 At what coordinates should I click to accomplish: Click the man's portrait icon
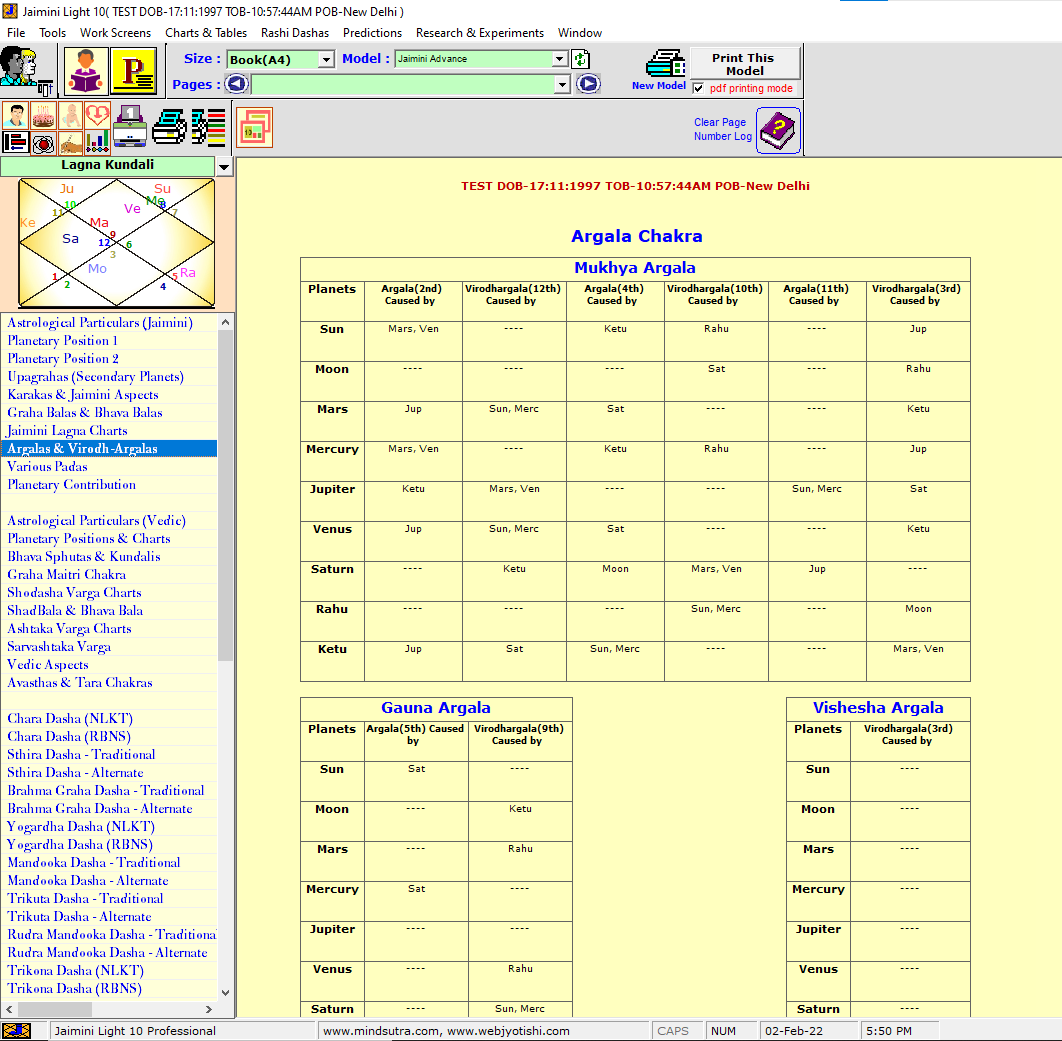pos(15,115)
